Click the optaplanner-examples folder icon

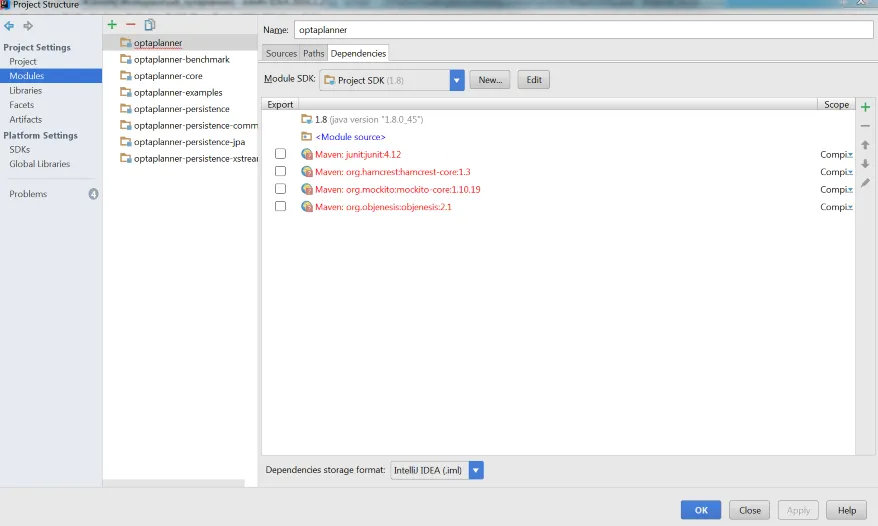[x=125, y=92]
